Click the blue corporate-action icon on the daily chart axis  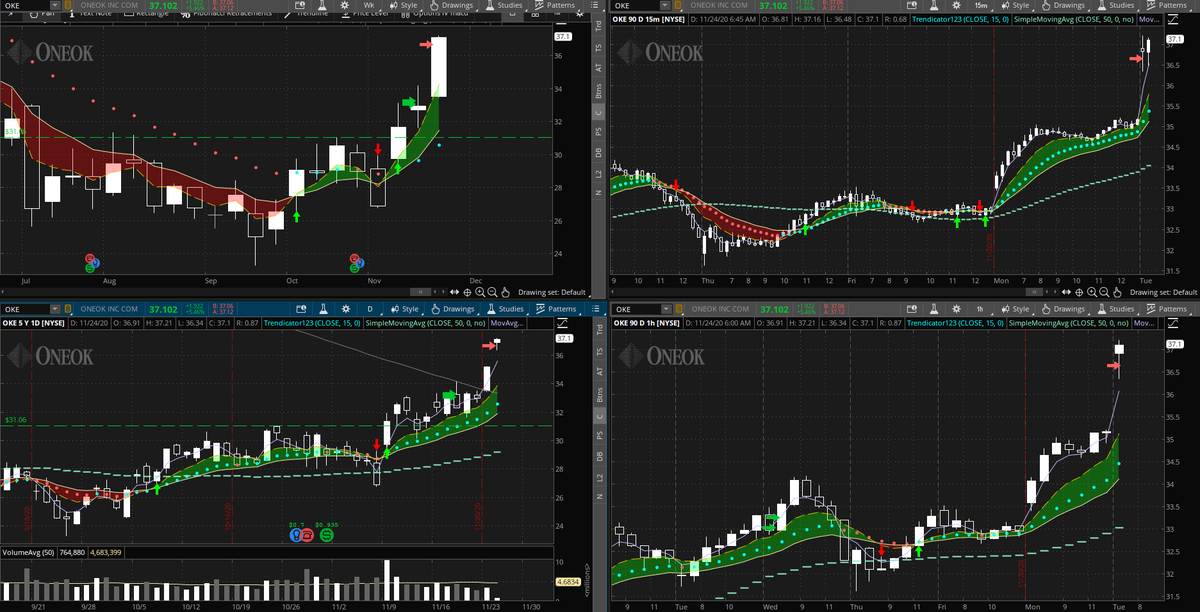coord(296,535)
